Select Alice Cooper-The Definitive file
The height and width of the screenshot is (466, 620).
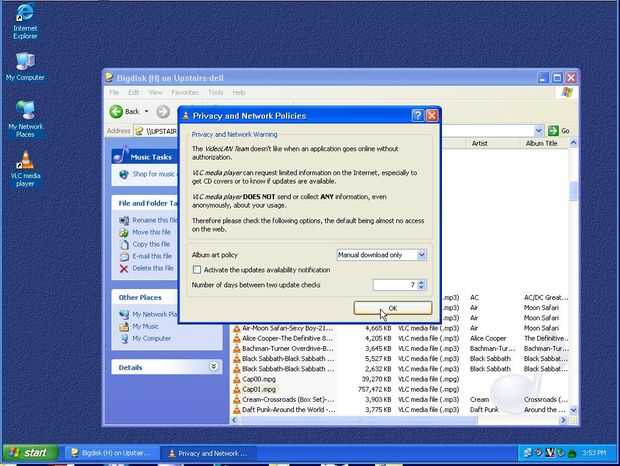tap(287, 338)
